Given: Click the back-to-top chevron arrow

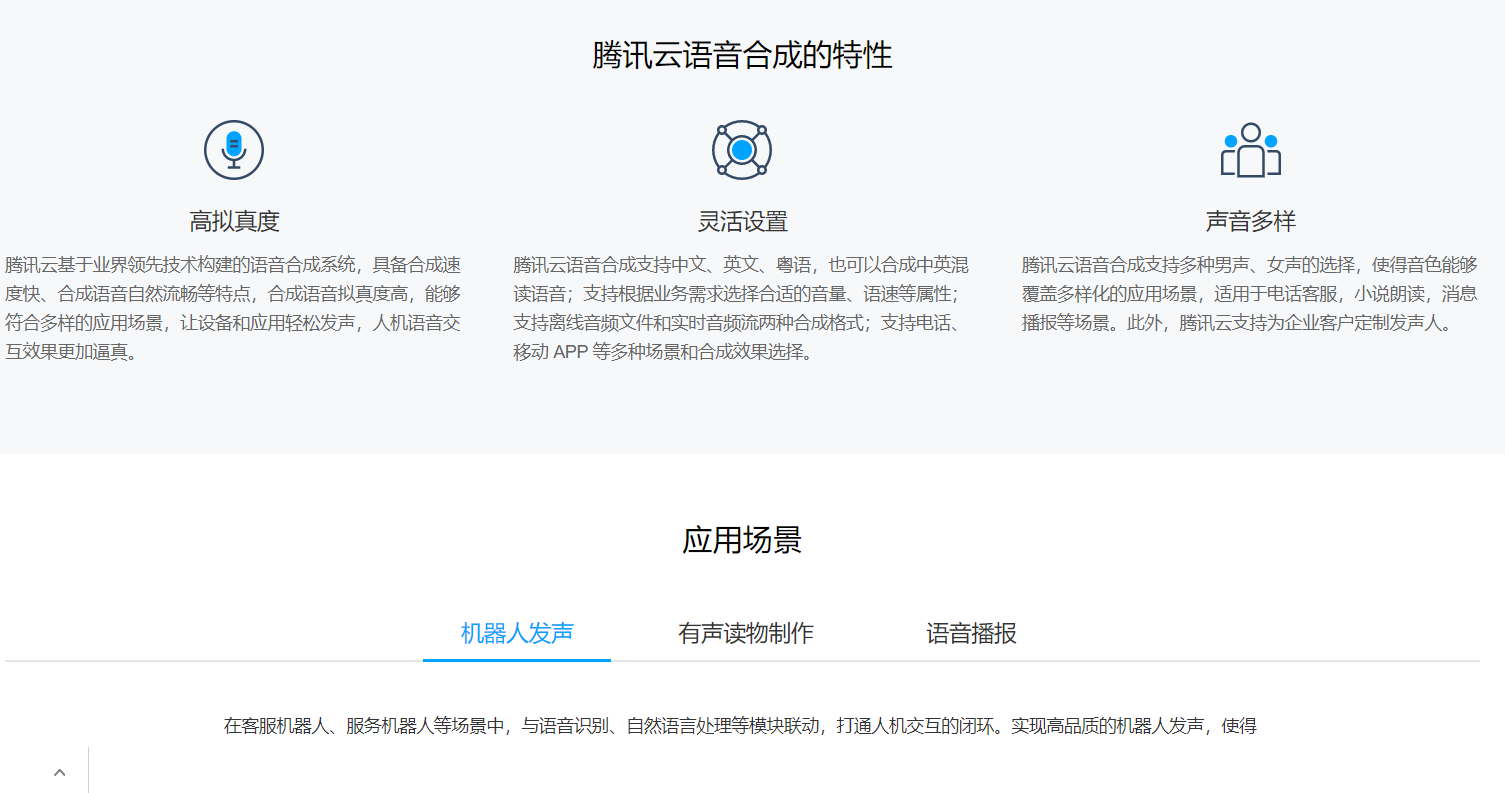Looking at the screenshot, I should tap(59, 772).
